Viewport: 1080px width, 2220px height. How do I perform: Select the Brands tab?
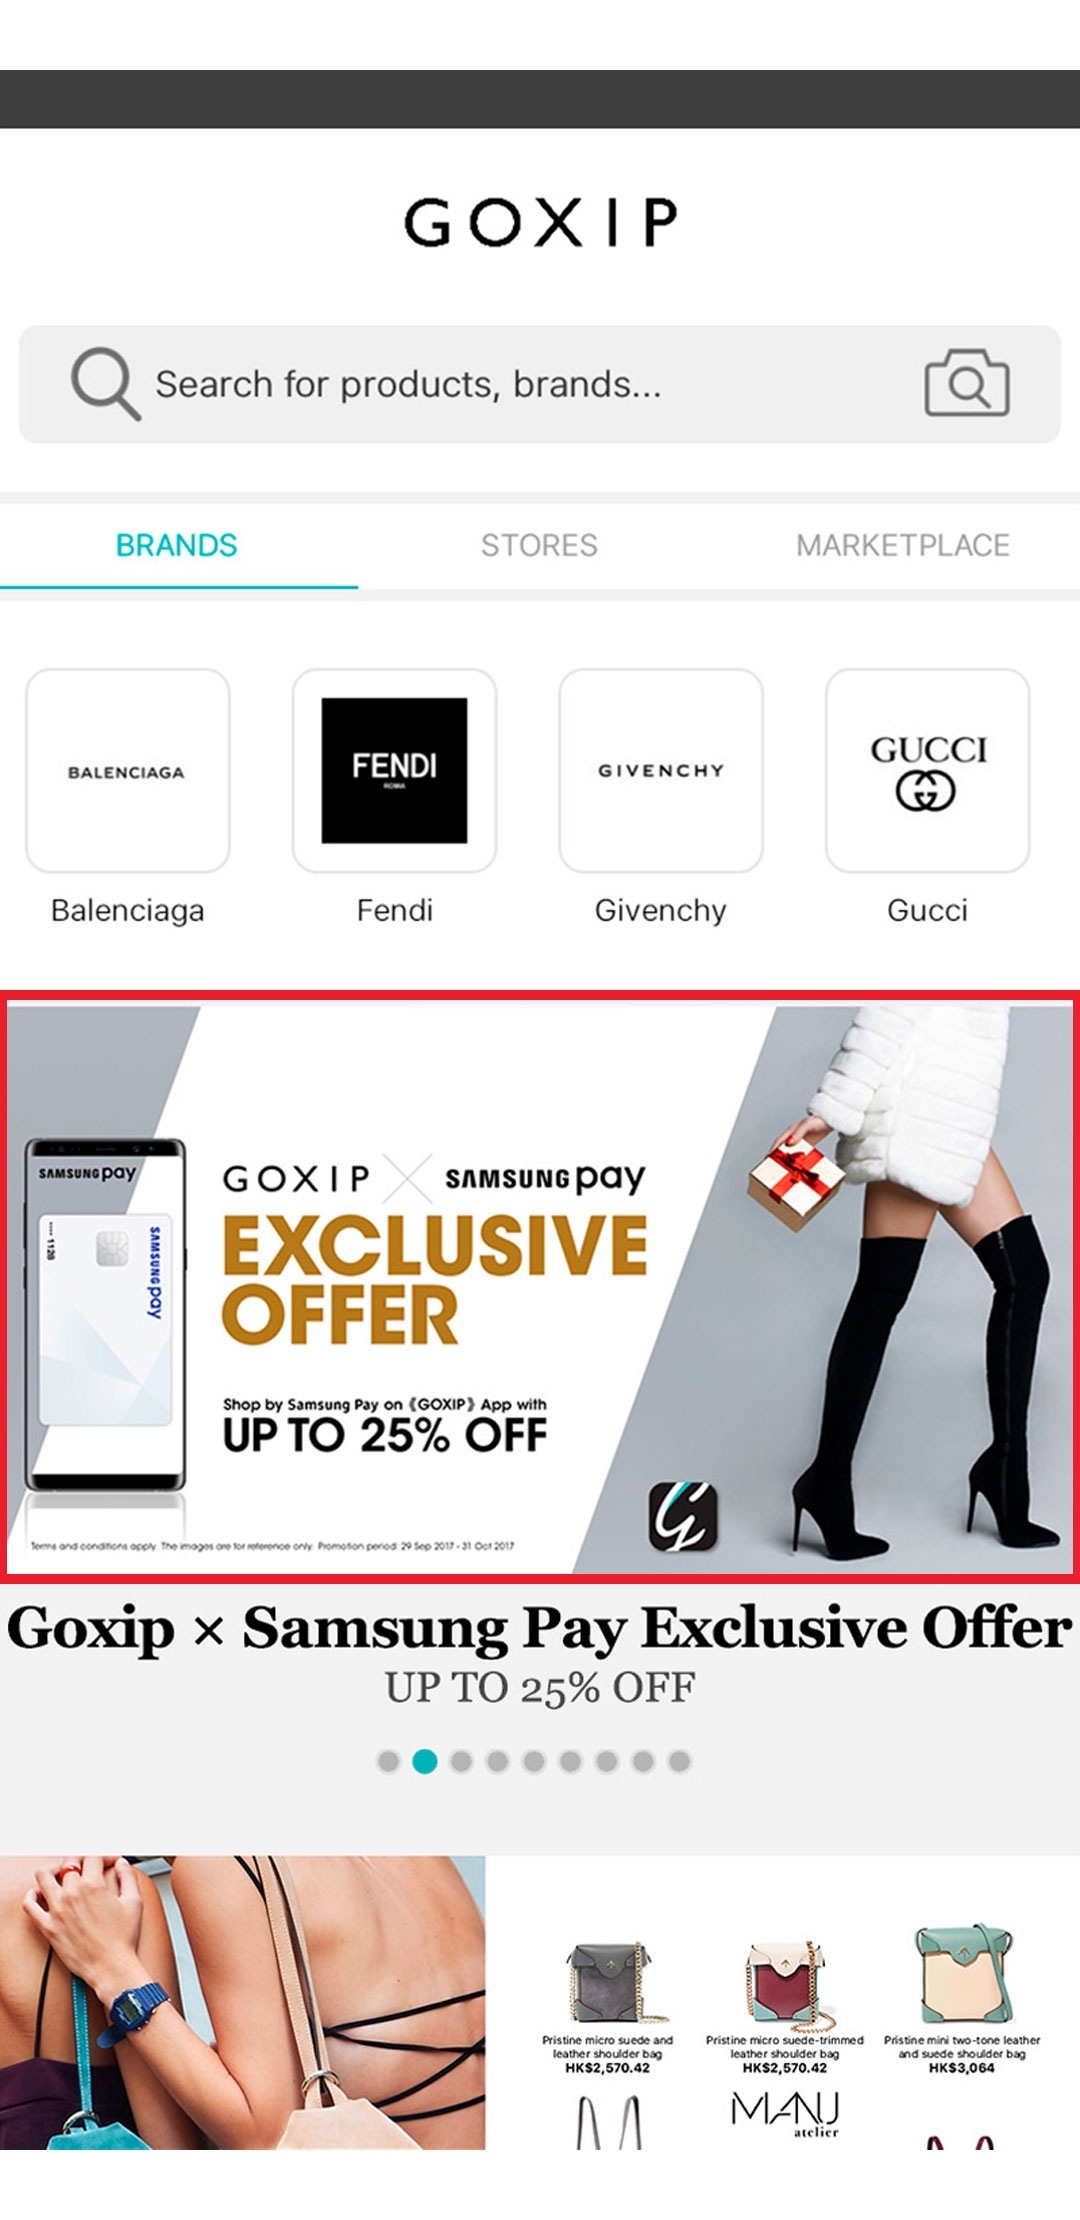(177, 545)
